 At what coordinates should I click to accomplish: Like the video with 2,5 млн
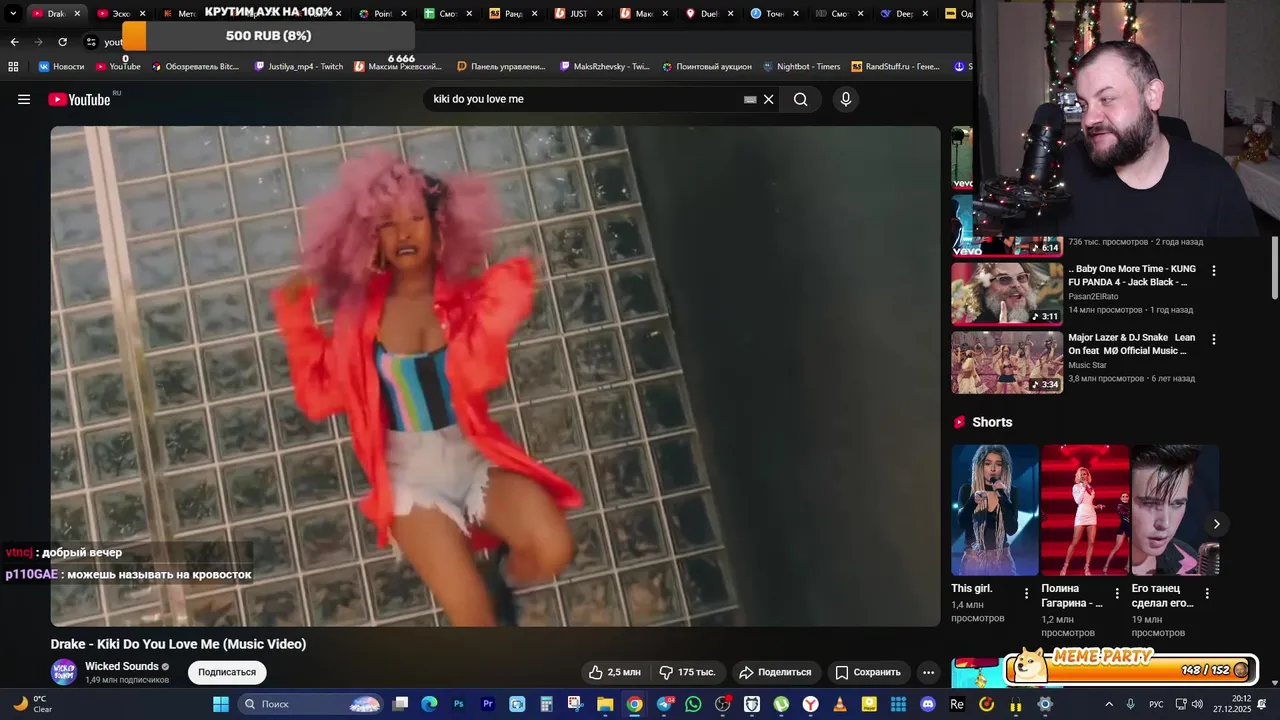pos(614,672)
